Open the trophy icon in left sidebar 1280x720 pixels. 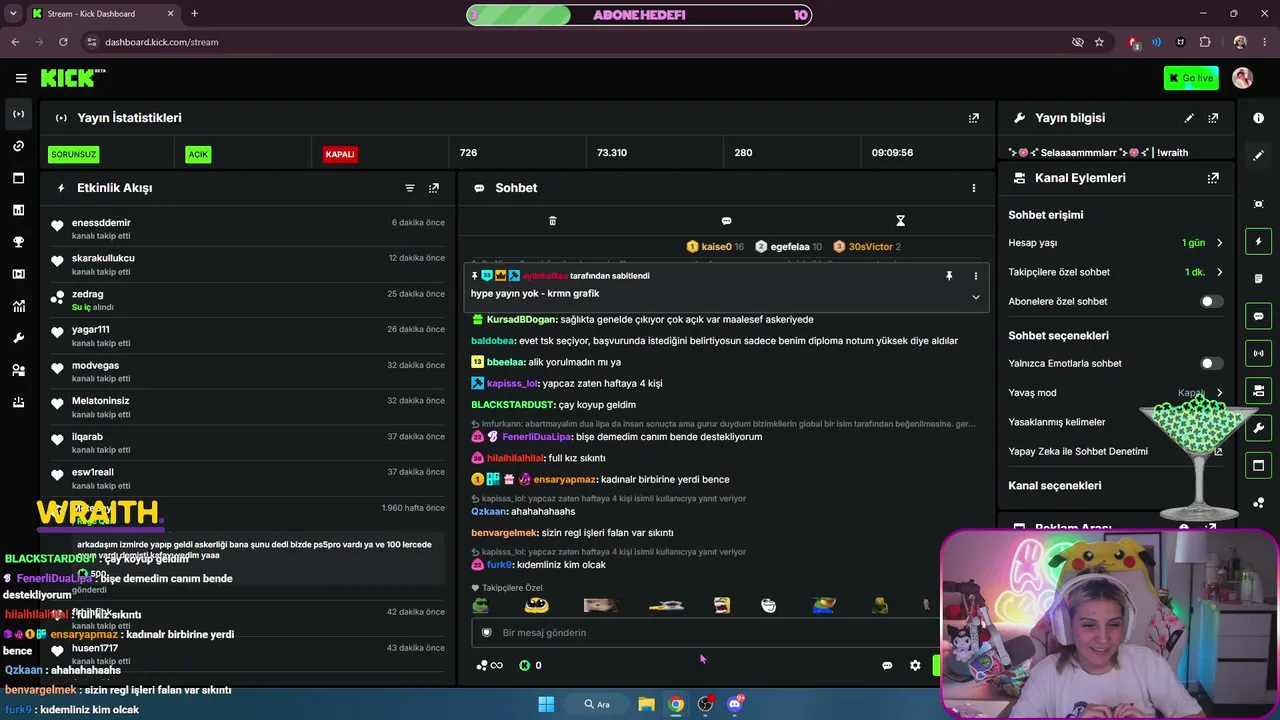(x=18, y=242)
